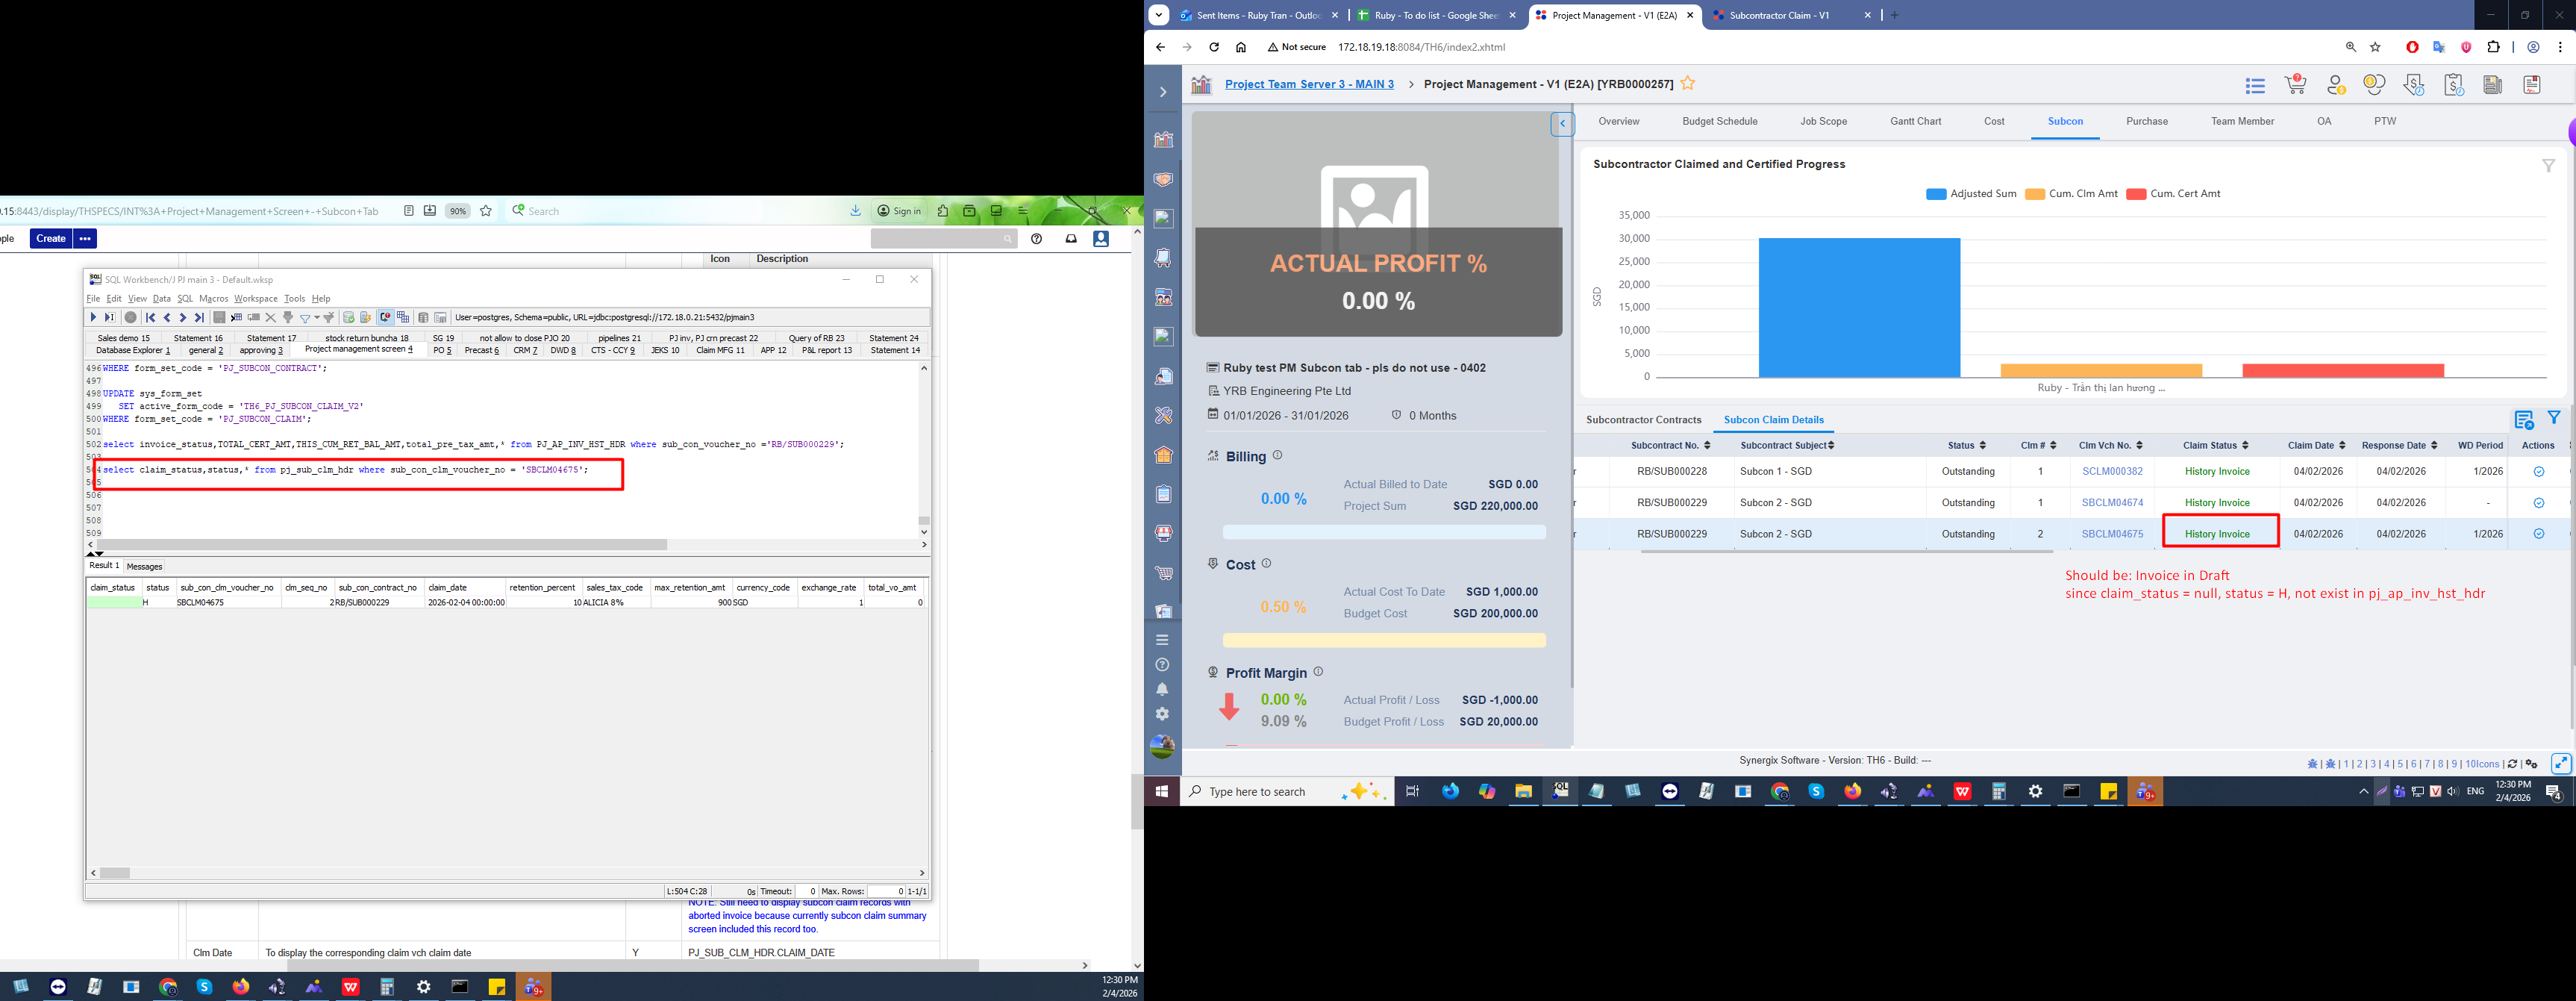This screenshot has width=2576, height=1001.
Task: Click the notification bell in left sidebar
Action: pos(1162,689)
